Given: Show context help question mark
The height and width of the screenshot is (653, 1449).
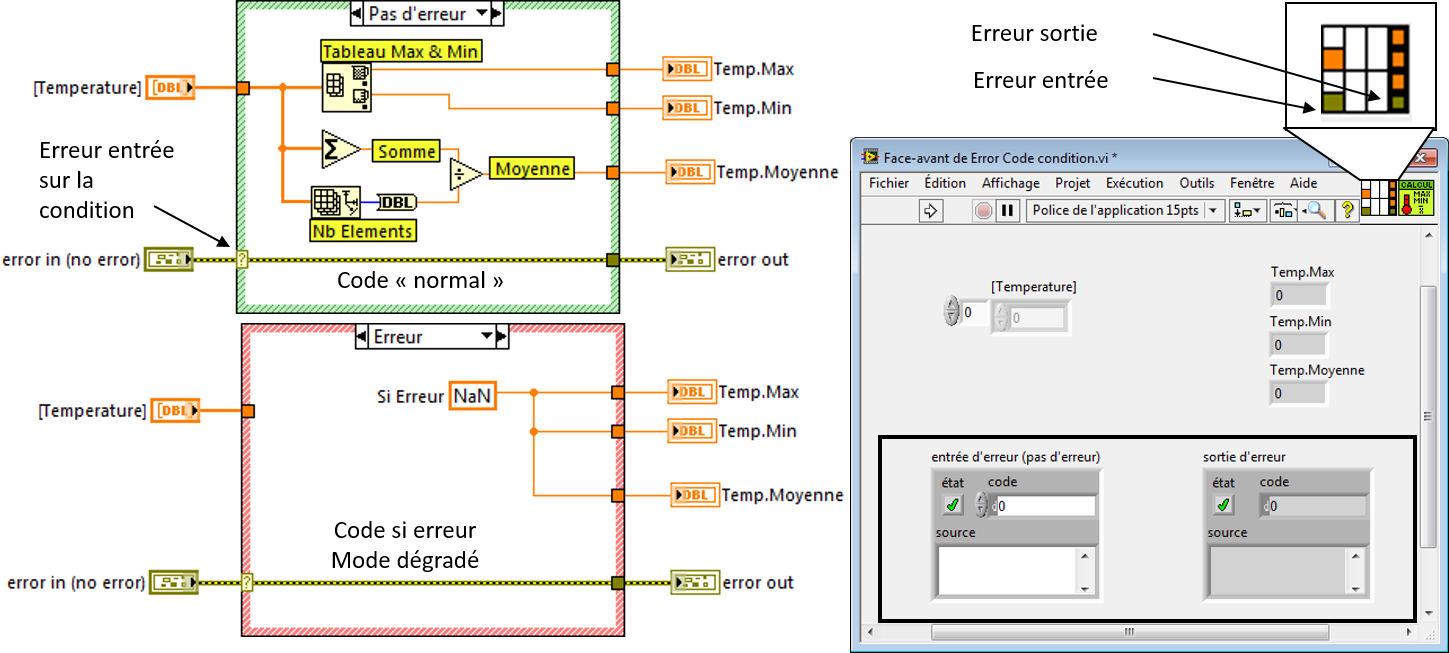Looking at the screenshot, I should 1347,210.
